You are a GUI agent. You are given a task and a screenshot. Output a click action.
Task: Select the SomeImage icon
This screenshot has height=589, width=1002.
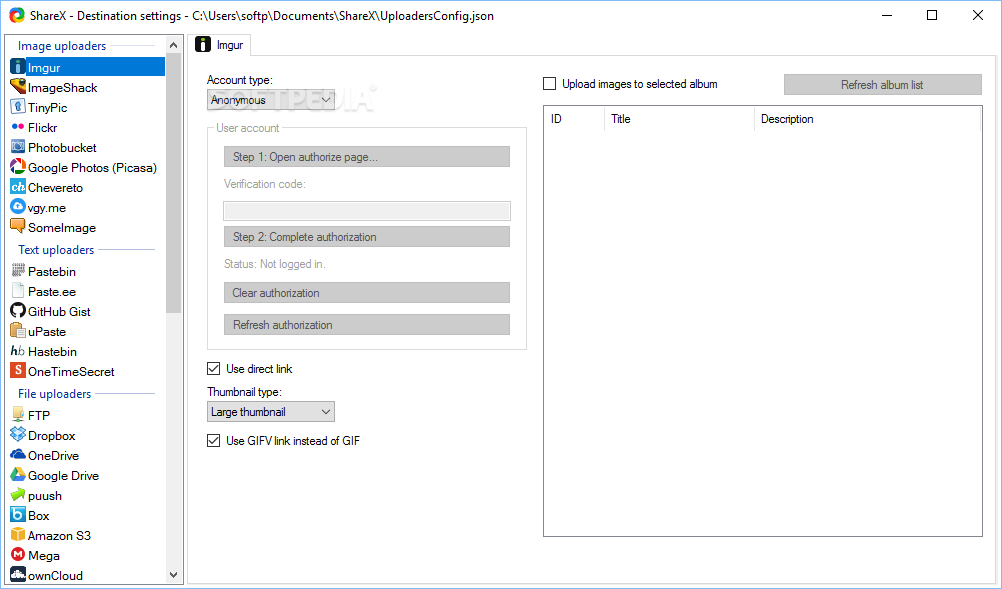point(18,227)
